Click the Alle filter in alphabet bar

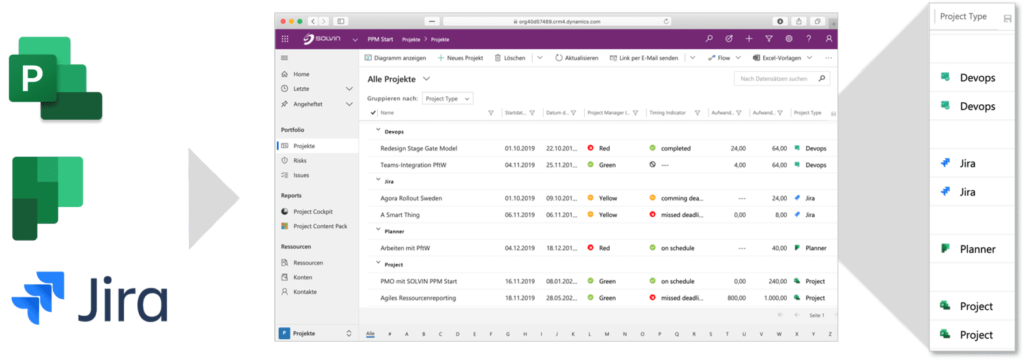(370, 334)
